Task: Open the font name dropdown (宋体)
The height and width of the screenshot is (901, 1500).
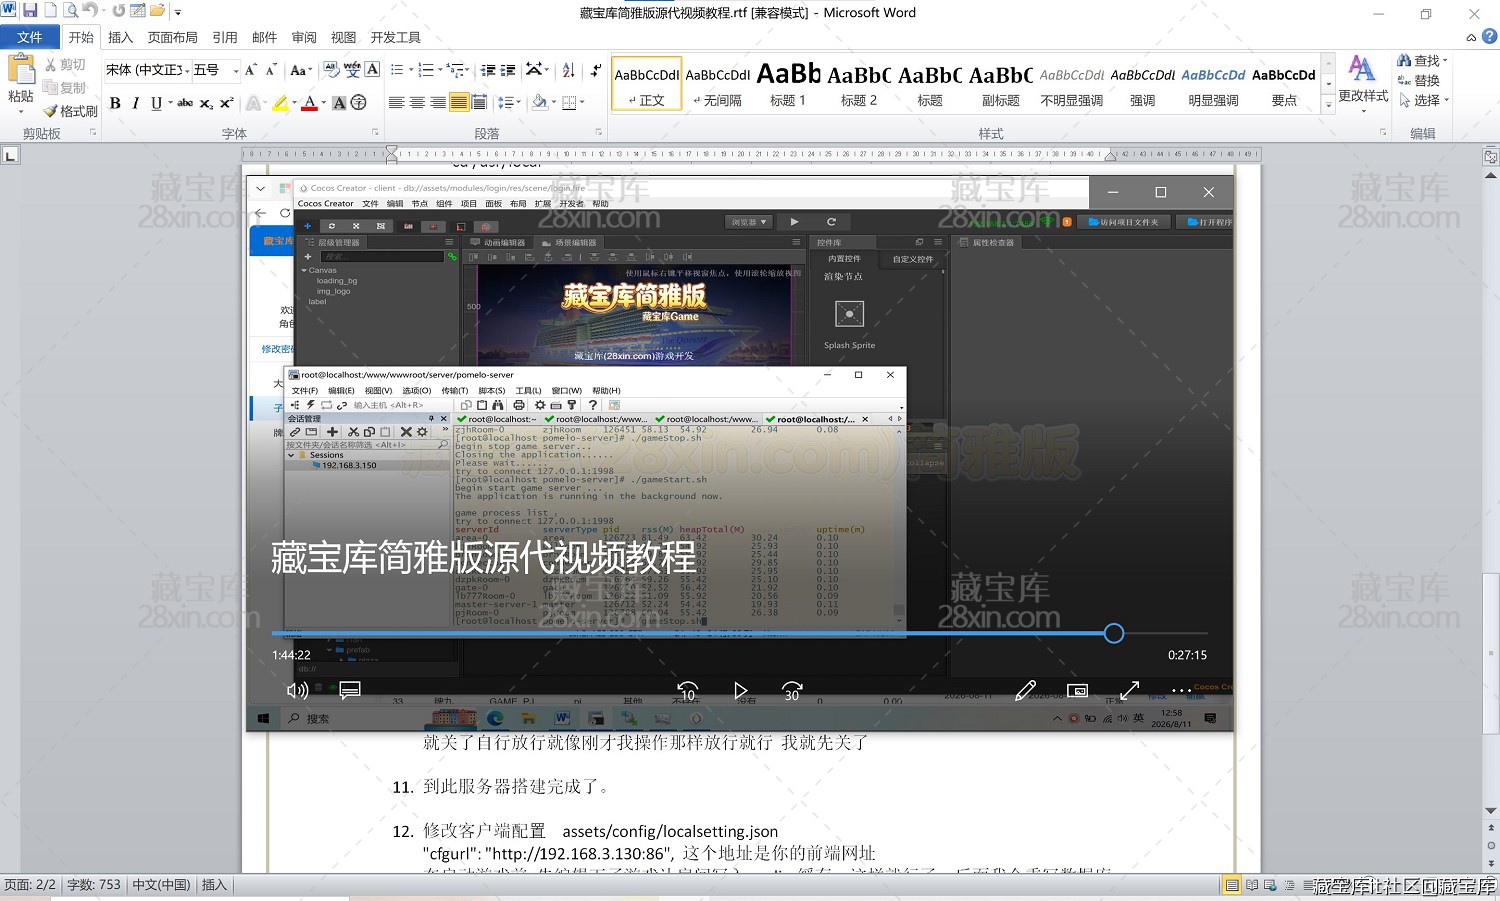Action: [x=187, y=70]
